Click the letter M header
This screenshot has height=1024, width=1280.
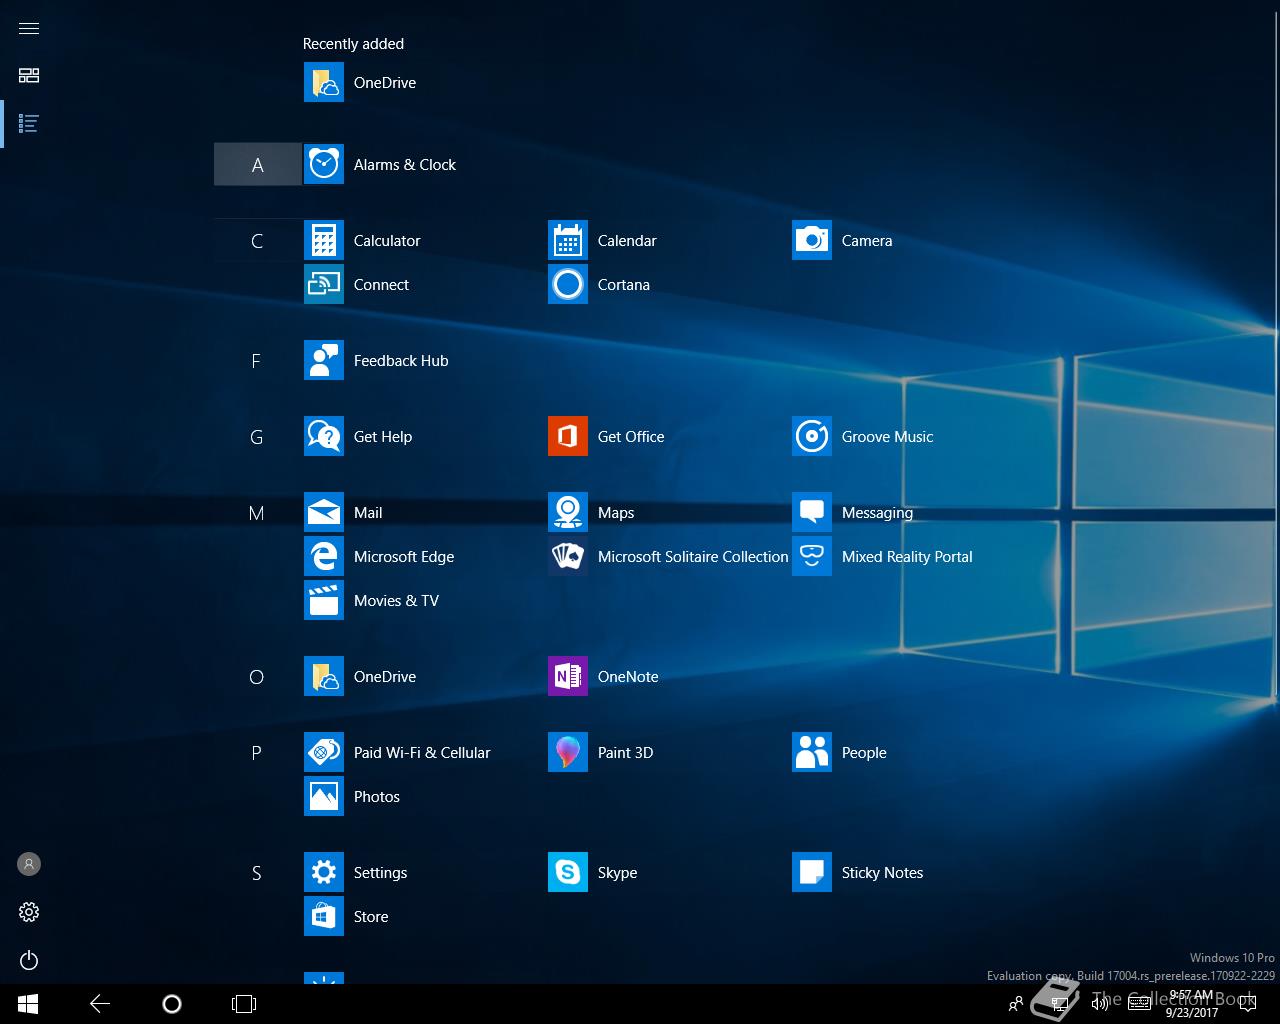[257, 513]
